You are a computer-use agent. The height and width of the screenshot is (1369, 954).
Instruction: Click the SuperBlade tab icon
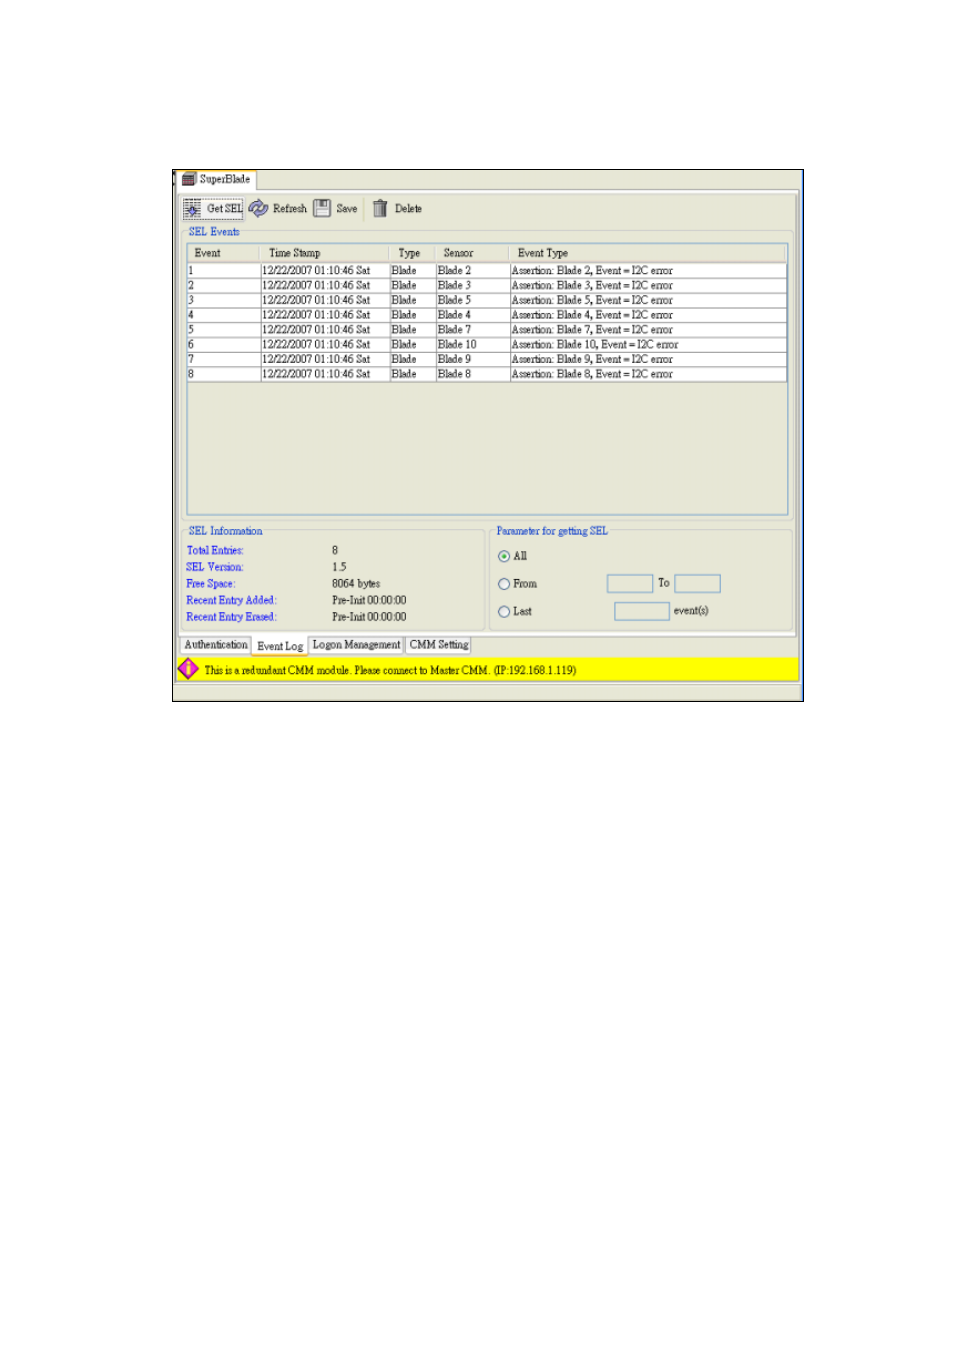point(189,179)
